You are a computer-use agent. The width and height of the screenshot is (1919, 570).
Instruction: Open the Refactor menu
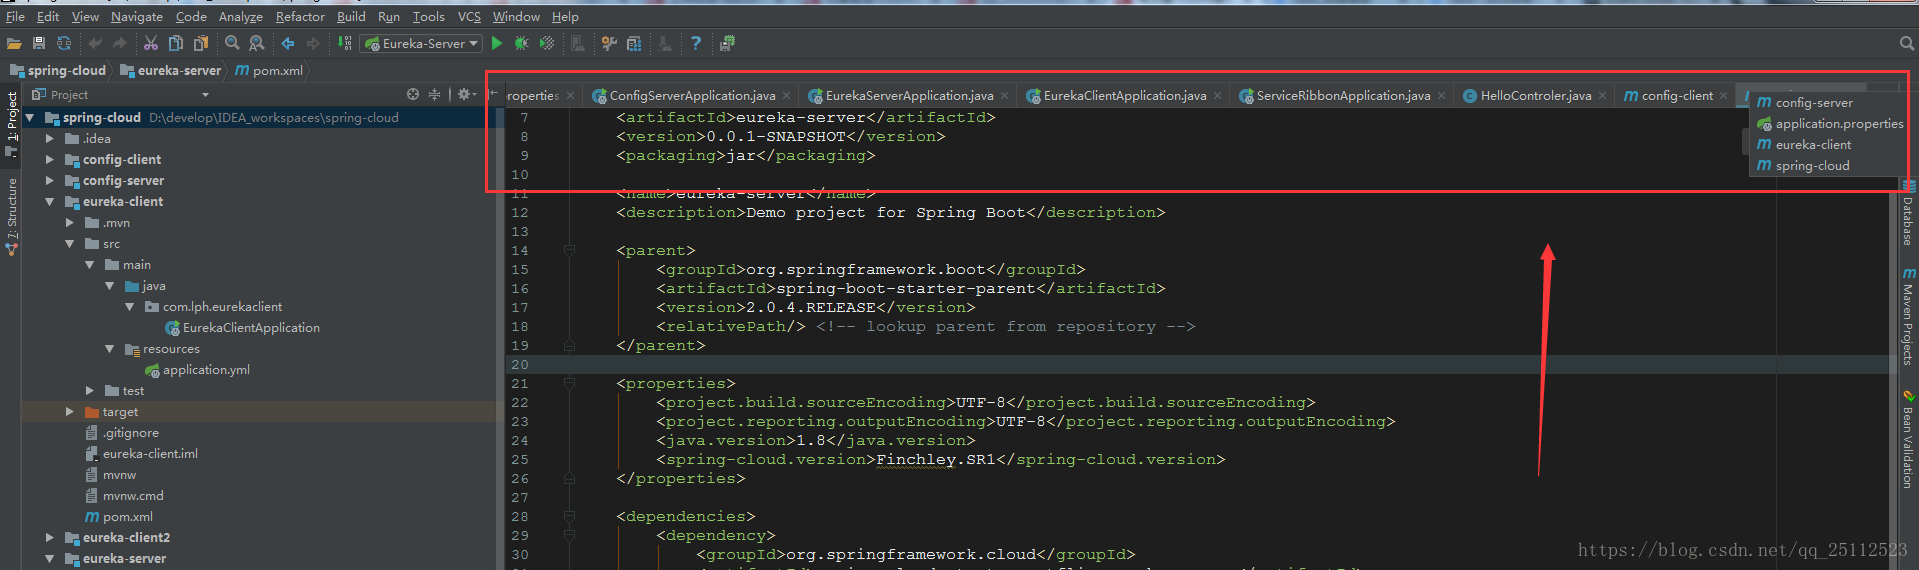tap(300, 16)
